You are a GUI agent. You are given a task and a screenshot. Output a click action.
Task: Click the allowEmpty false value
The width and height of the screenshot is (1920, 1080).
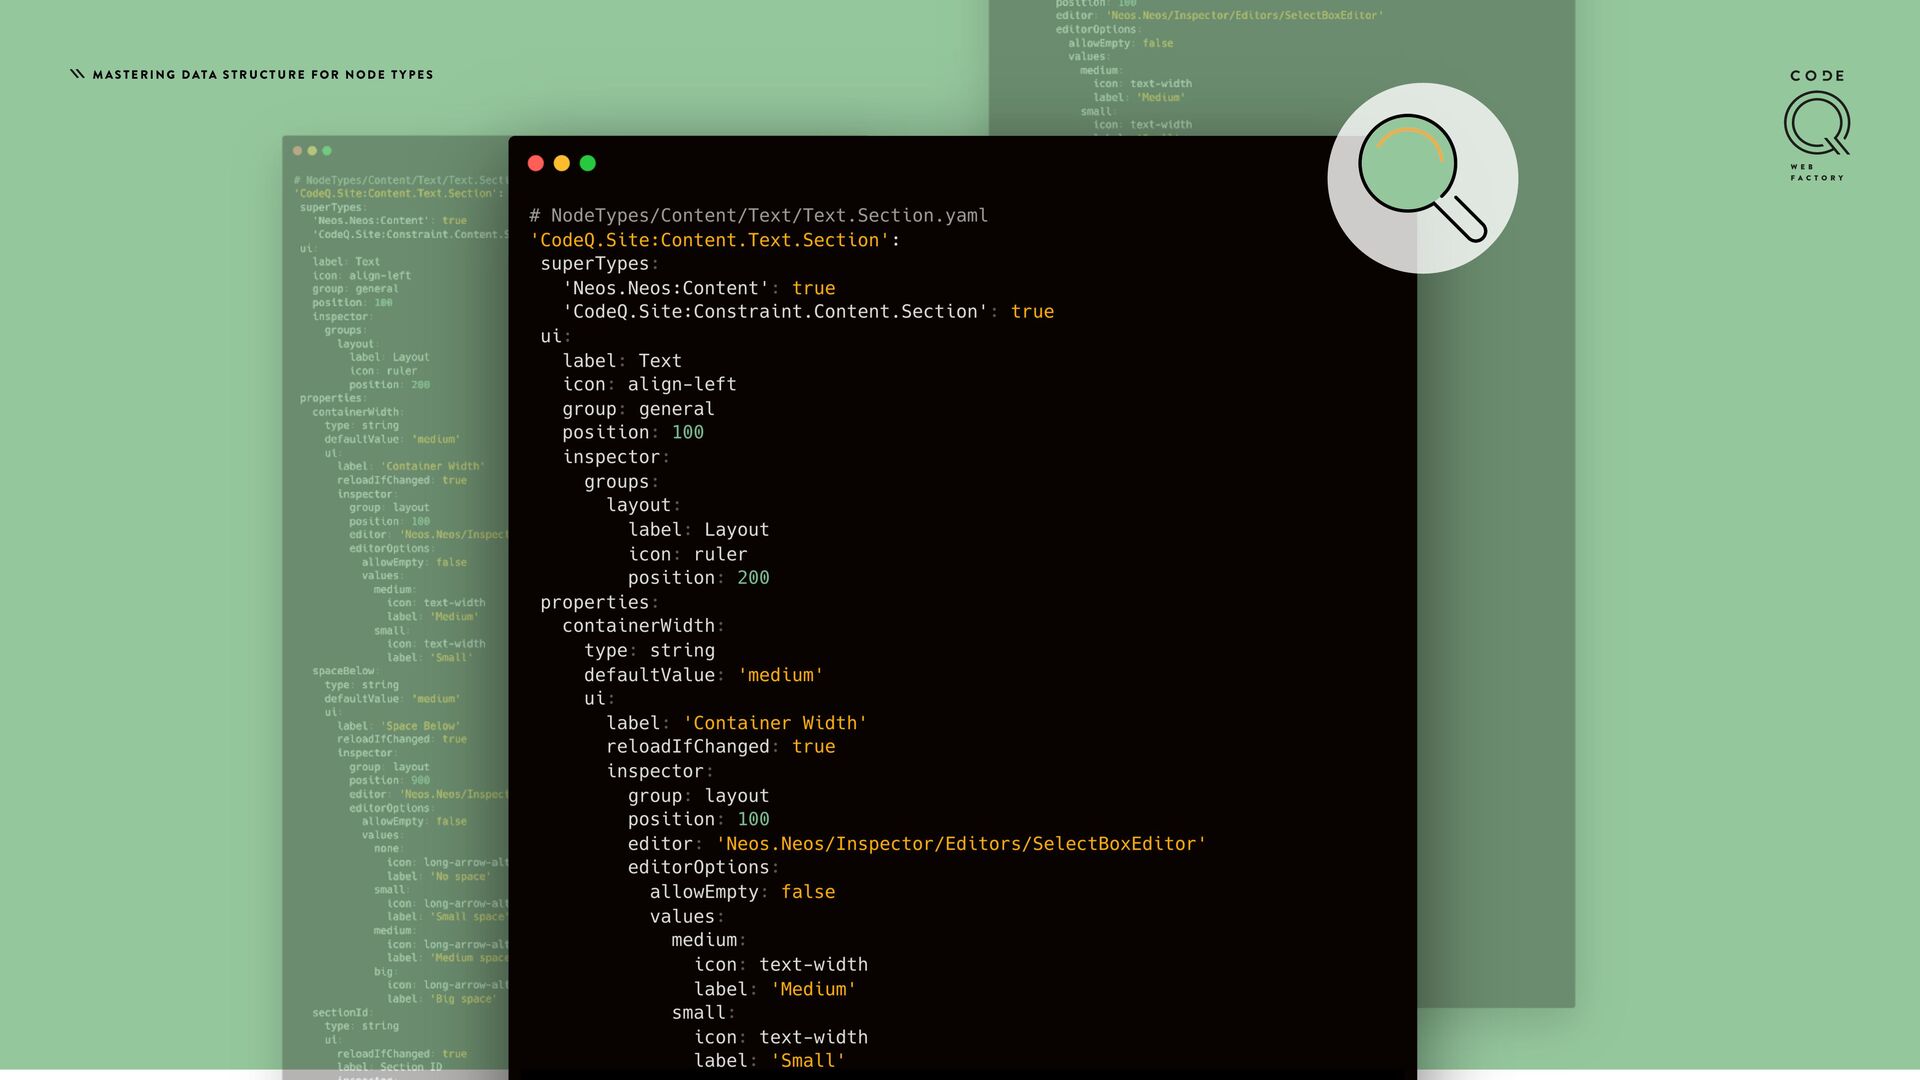click(x=807, y=892)
